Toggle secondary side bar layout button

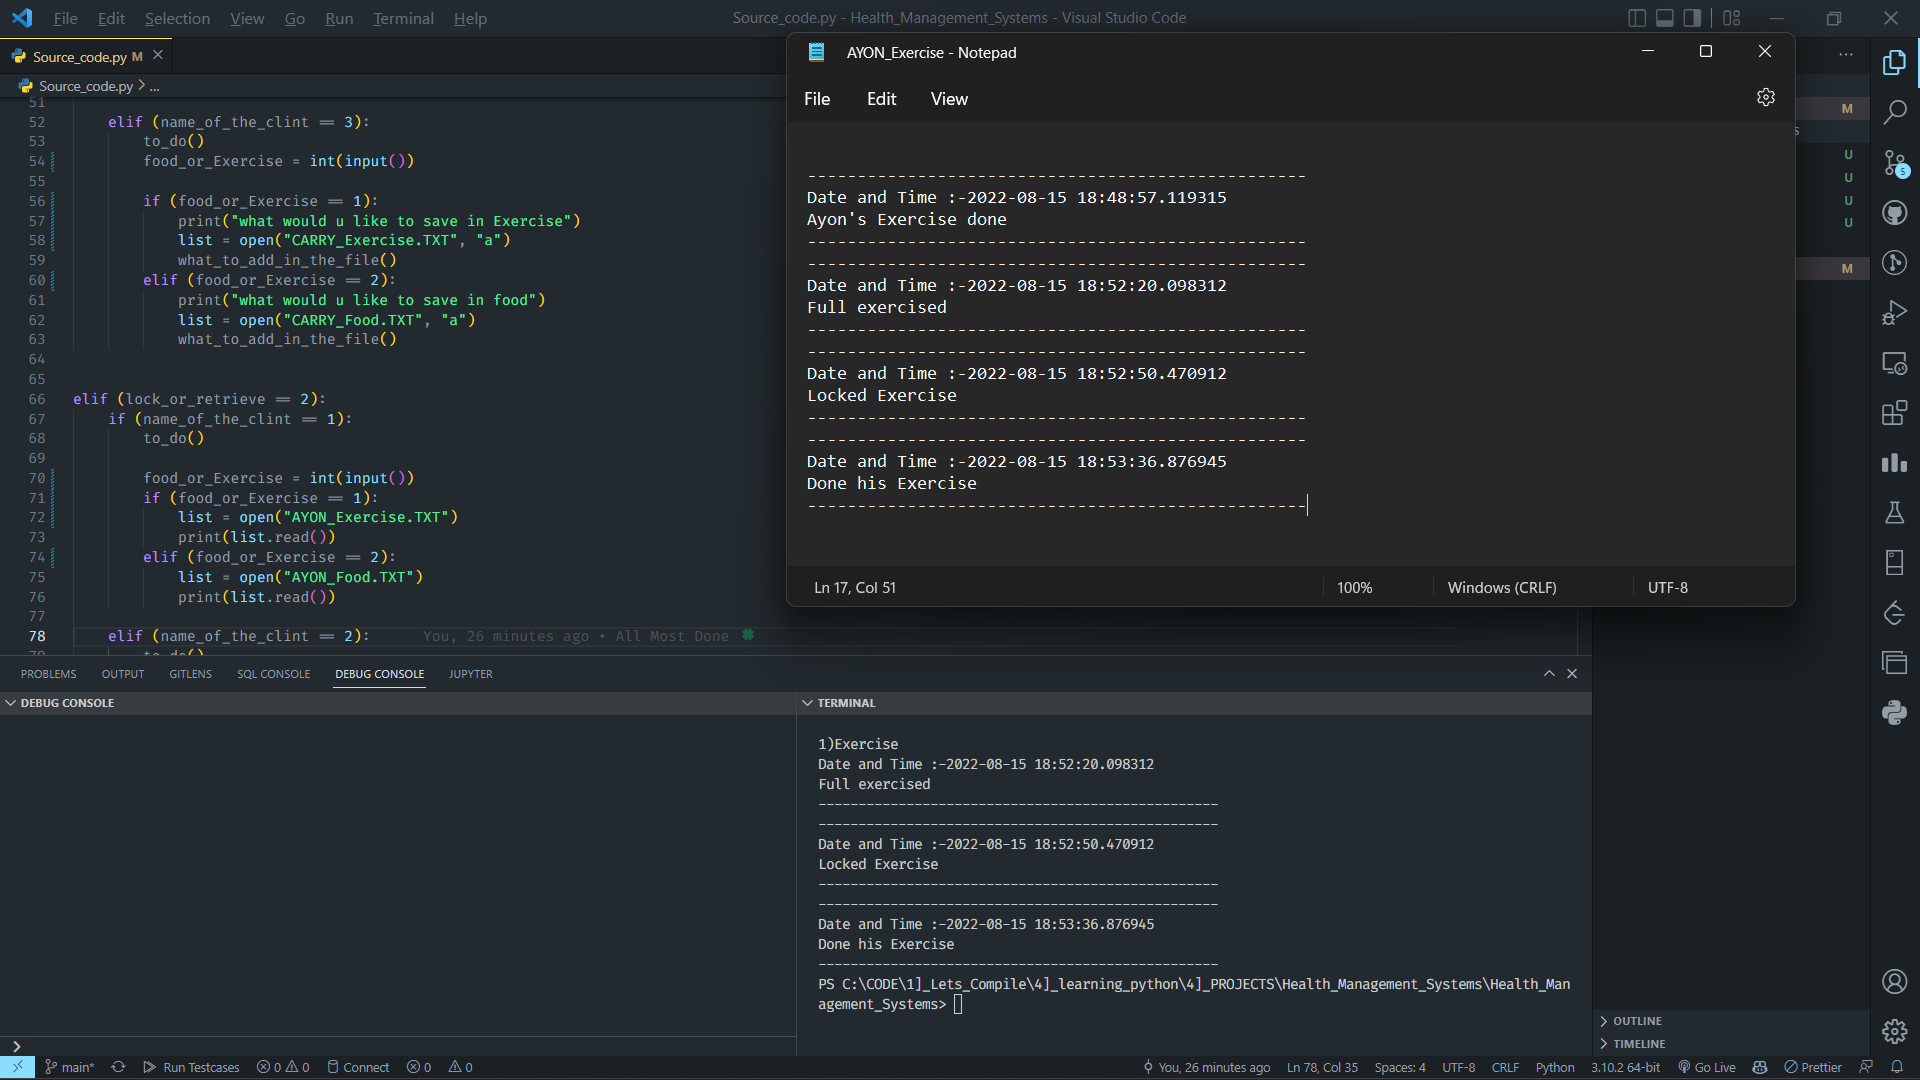click(x=1692, y=18)
